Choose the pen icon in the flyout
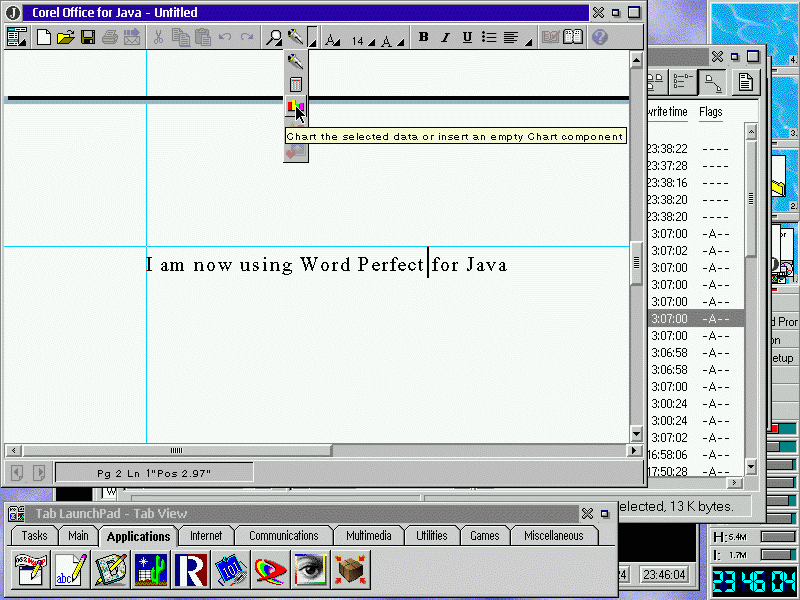 295,62
